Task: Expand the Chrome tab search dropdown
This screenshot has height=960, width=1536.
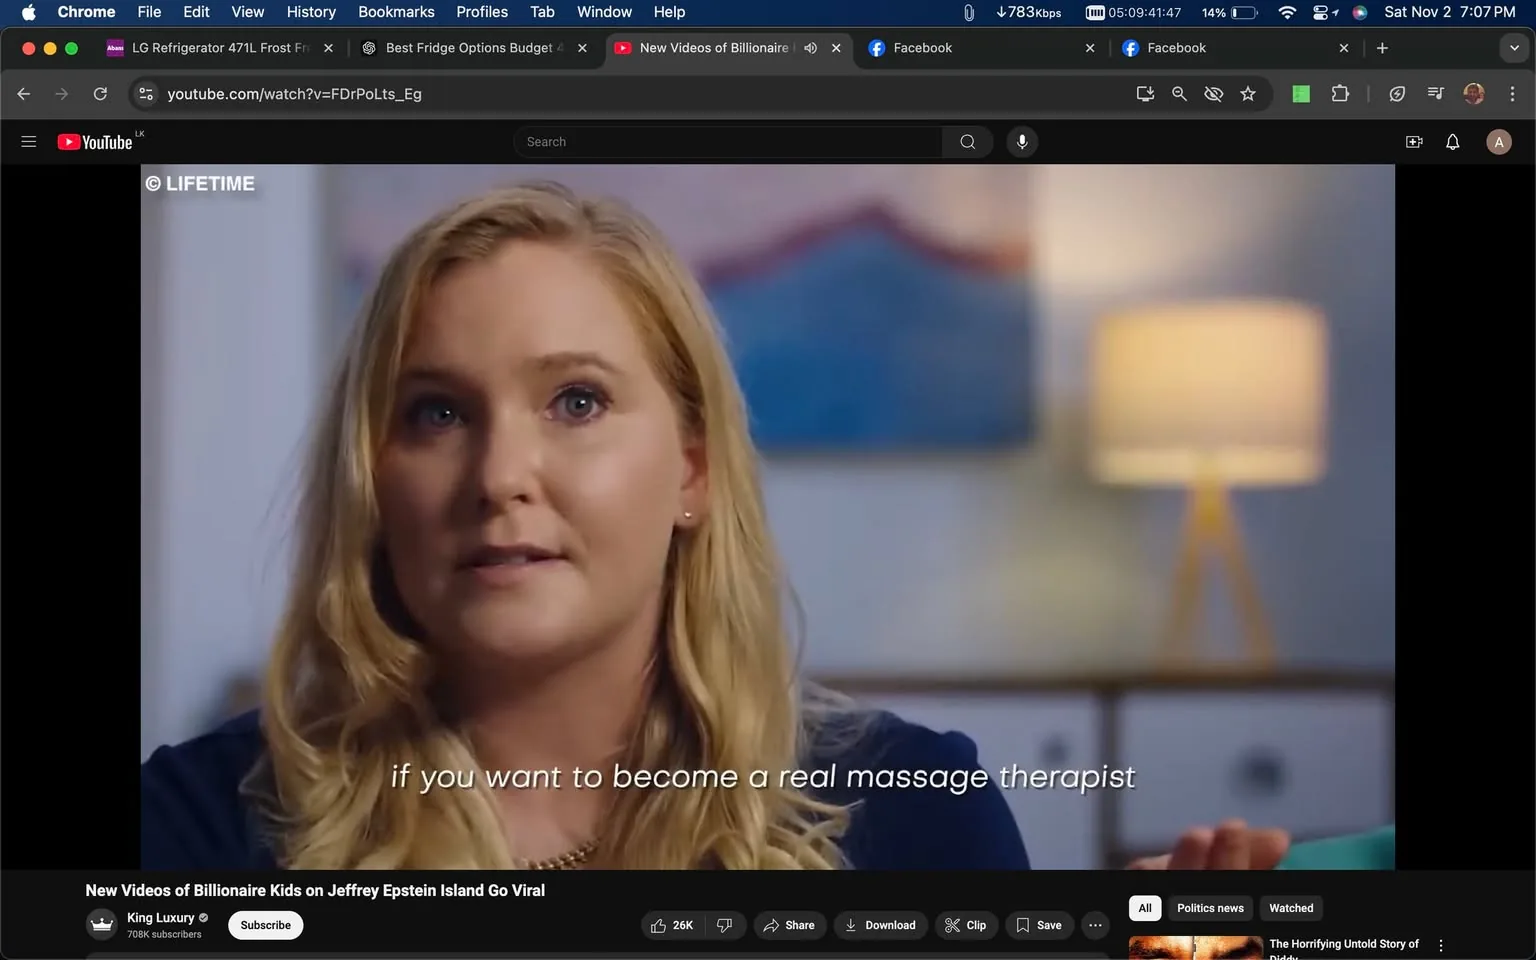Action: tap(1514, 48)
